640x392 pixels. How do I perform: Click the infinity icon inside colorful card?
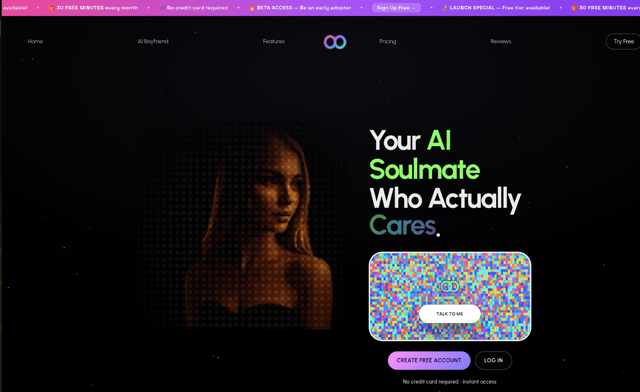click(450, 286)
